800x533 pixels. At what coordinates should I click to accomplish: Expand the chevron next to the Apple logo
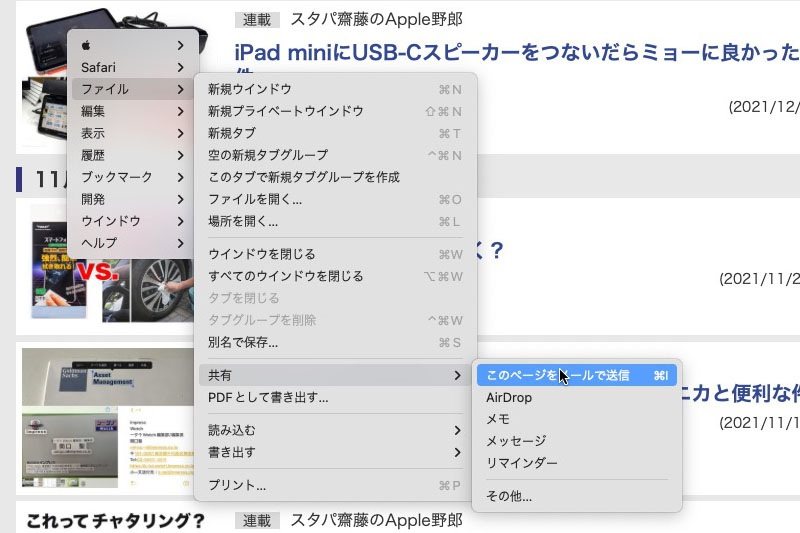tap(181, 45)
